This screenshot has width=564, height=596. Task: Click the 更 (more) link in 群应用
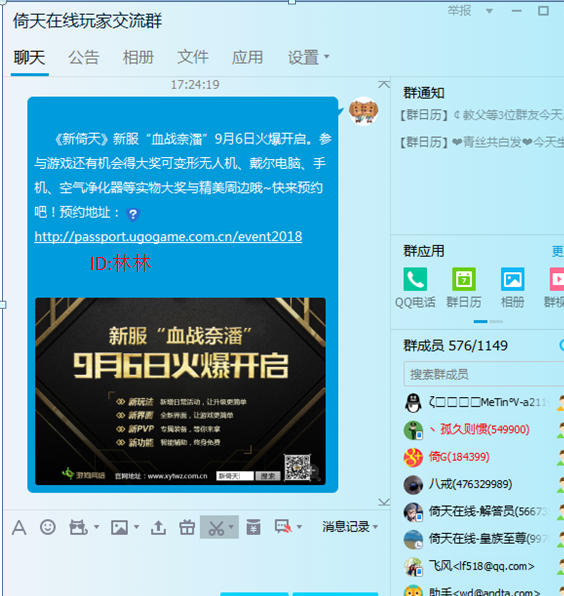558,251
